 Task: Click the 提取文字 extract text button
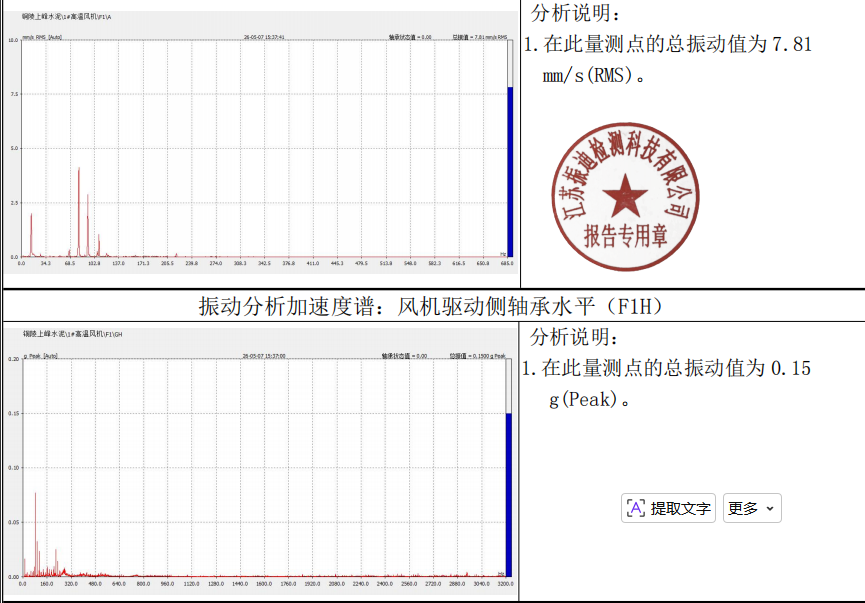668,508
